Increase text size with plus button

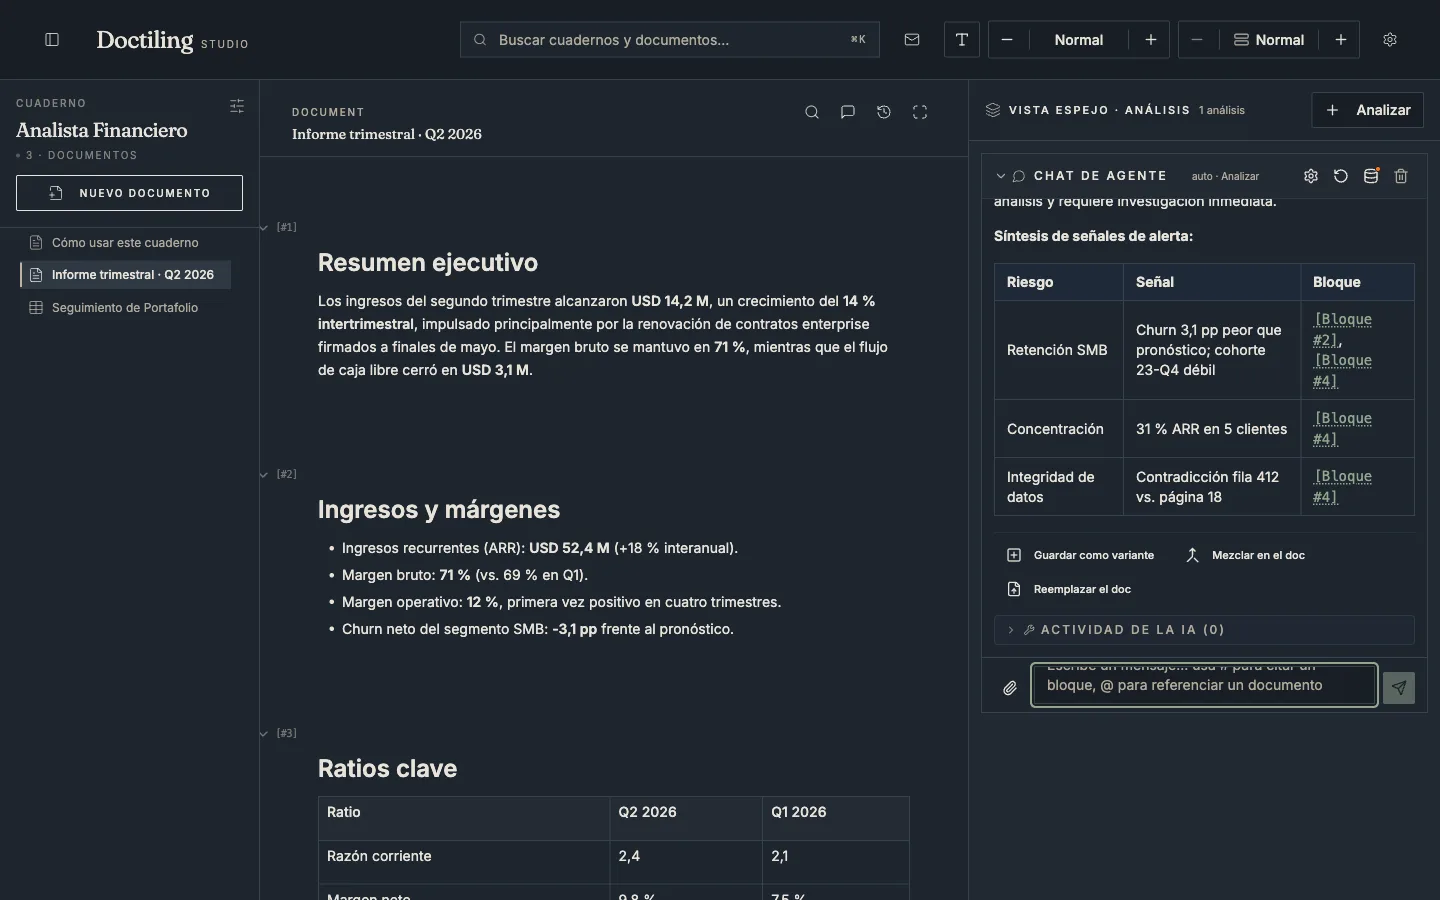click(x=1151, y=40)
